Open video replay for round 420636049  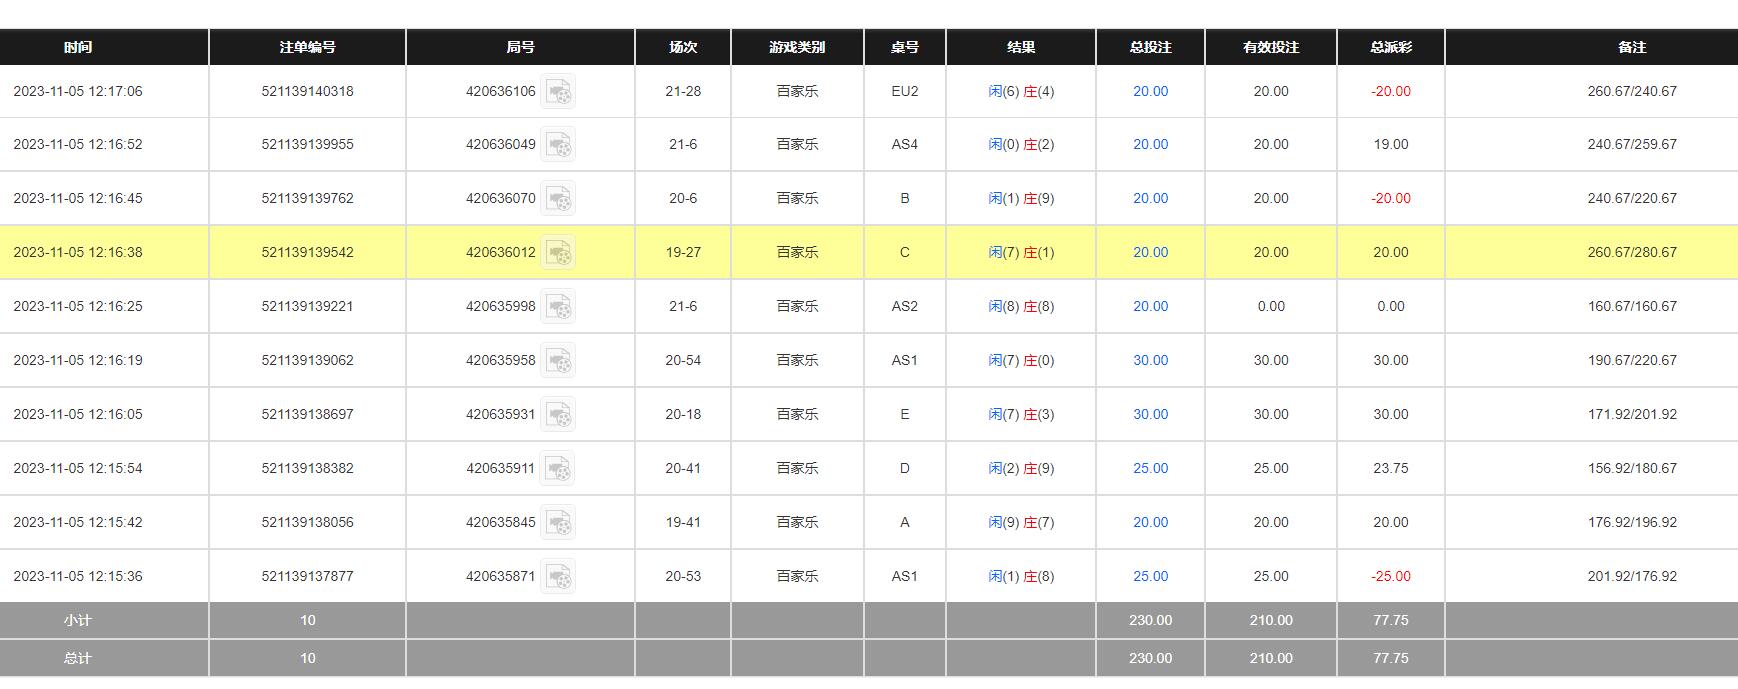[558, 145]
